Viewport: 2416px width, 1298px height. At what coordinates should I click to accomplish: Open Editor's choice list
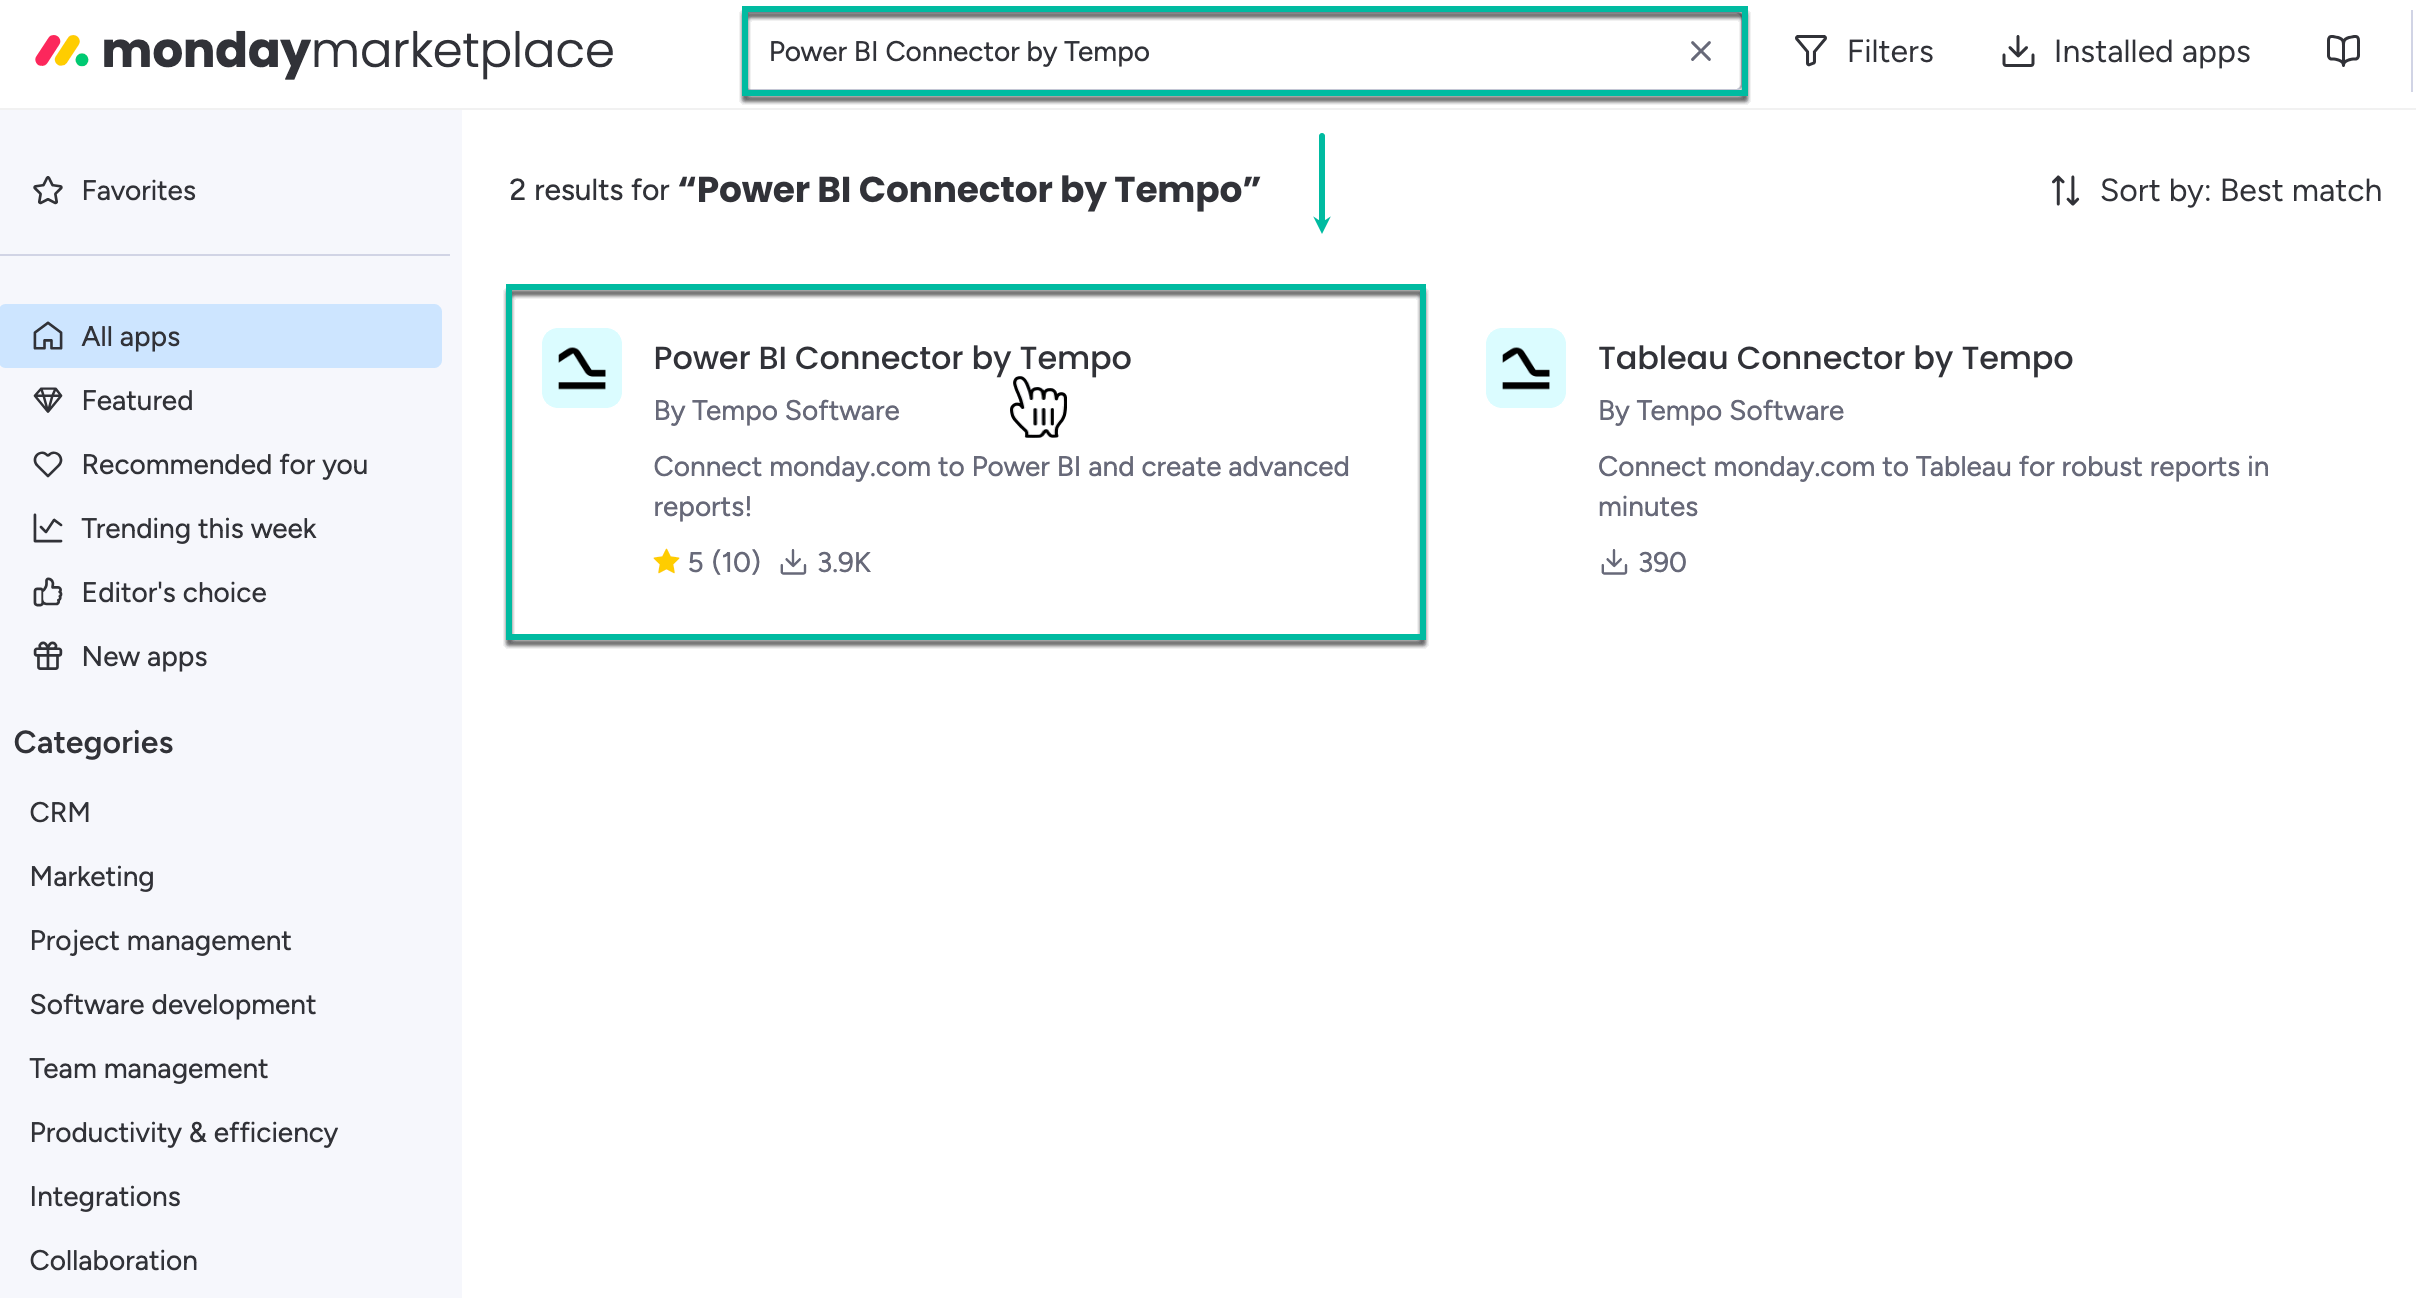tap(173, 592)
